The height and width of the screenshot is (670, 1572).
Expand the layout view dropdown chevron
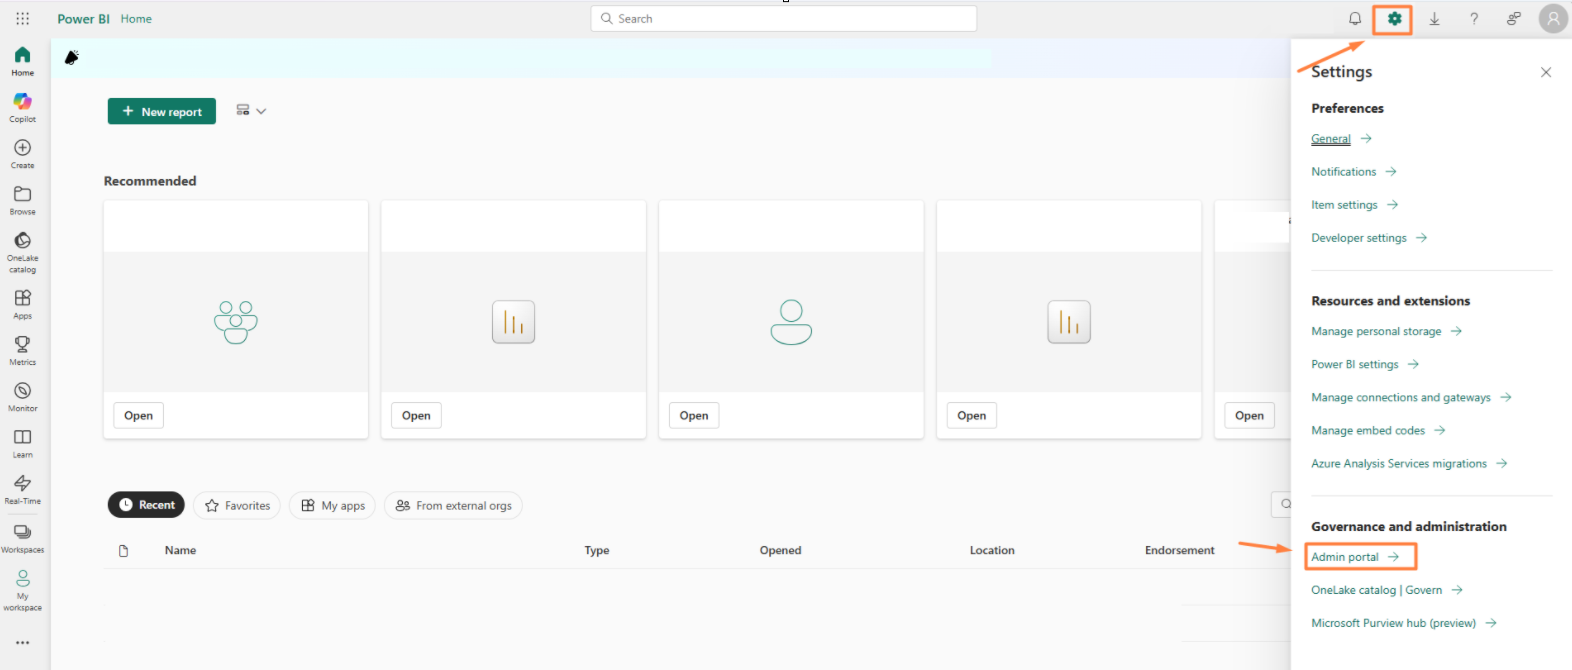261,111
